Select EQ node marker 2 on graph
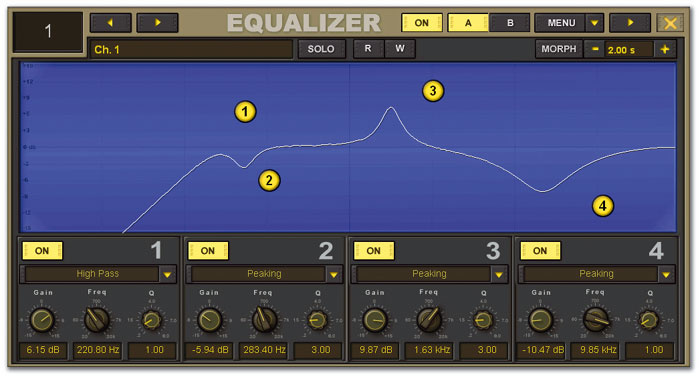 269,180
